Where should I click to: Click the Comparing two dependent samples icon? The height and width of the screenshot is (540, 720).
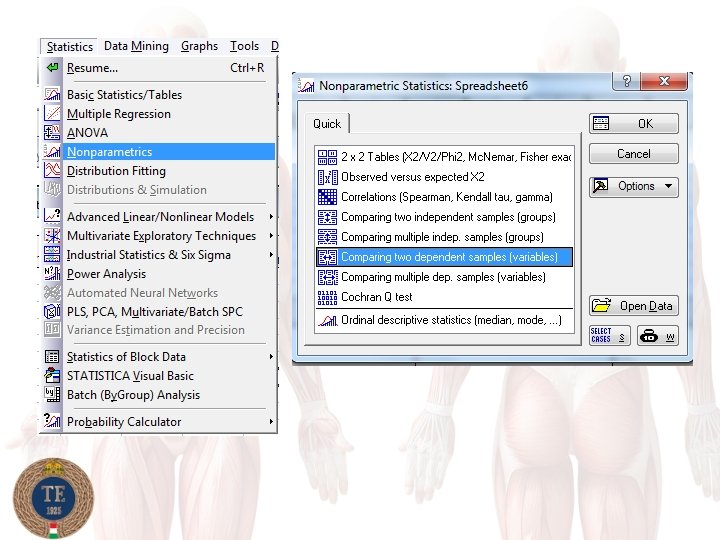(327, 257)
